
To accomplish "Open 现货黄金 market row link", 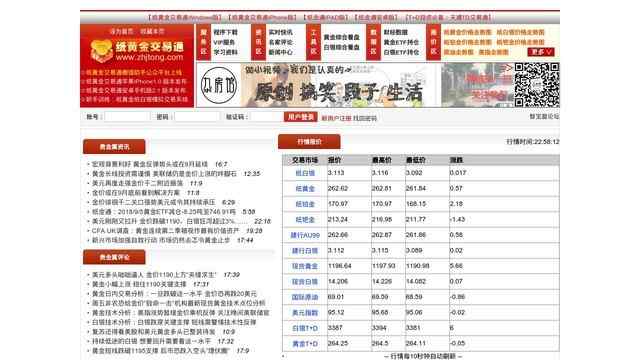I will pyautogui.click(x=305, y=266).
